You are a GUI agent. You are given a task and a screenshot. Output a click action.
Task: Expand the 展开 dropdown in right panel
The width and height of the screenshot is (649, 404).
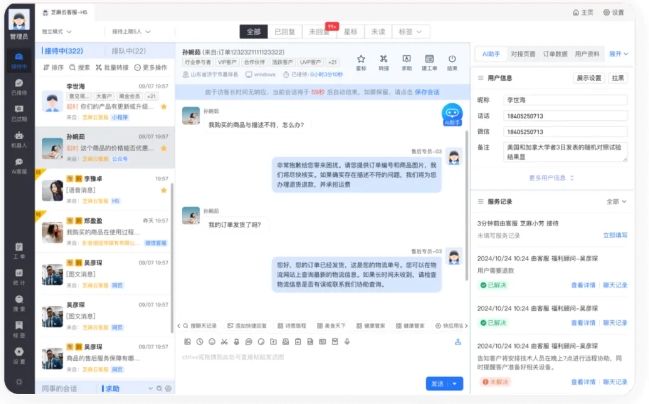pyautogui.click(x=618, y=54)
